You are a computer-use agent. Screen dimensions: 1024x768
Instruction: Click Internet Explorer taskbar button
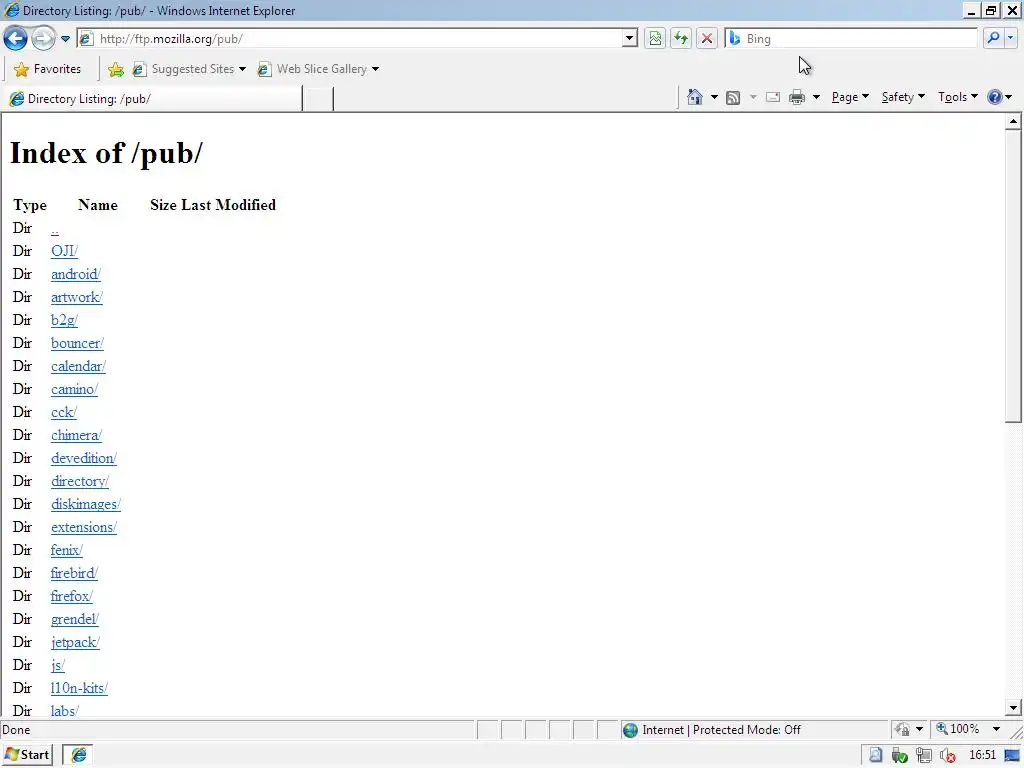tap(78, 755)
